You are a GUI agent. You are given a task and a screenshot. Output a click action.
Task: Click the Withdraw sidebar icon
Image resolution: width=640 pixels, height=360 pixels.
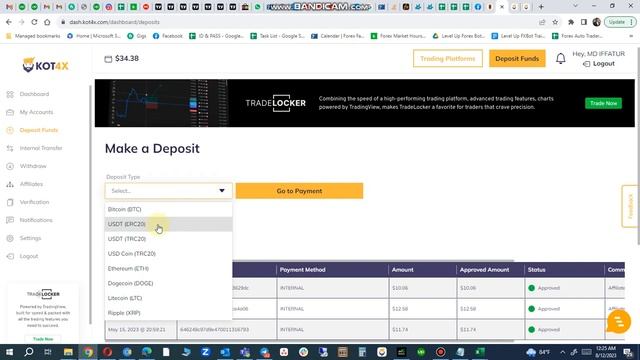click(10, 166)
